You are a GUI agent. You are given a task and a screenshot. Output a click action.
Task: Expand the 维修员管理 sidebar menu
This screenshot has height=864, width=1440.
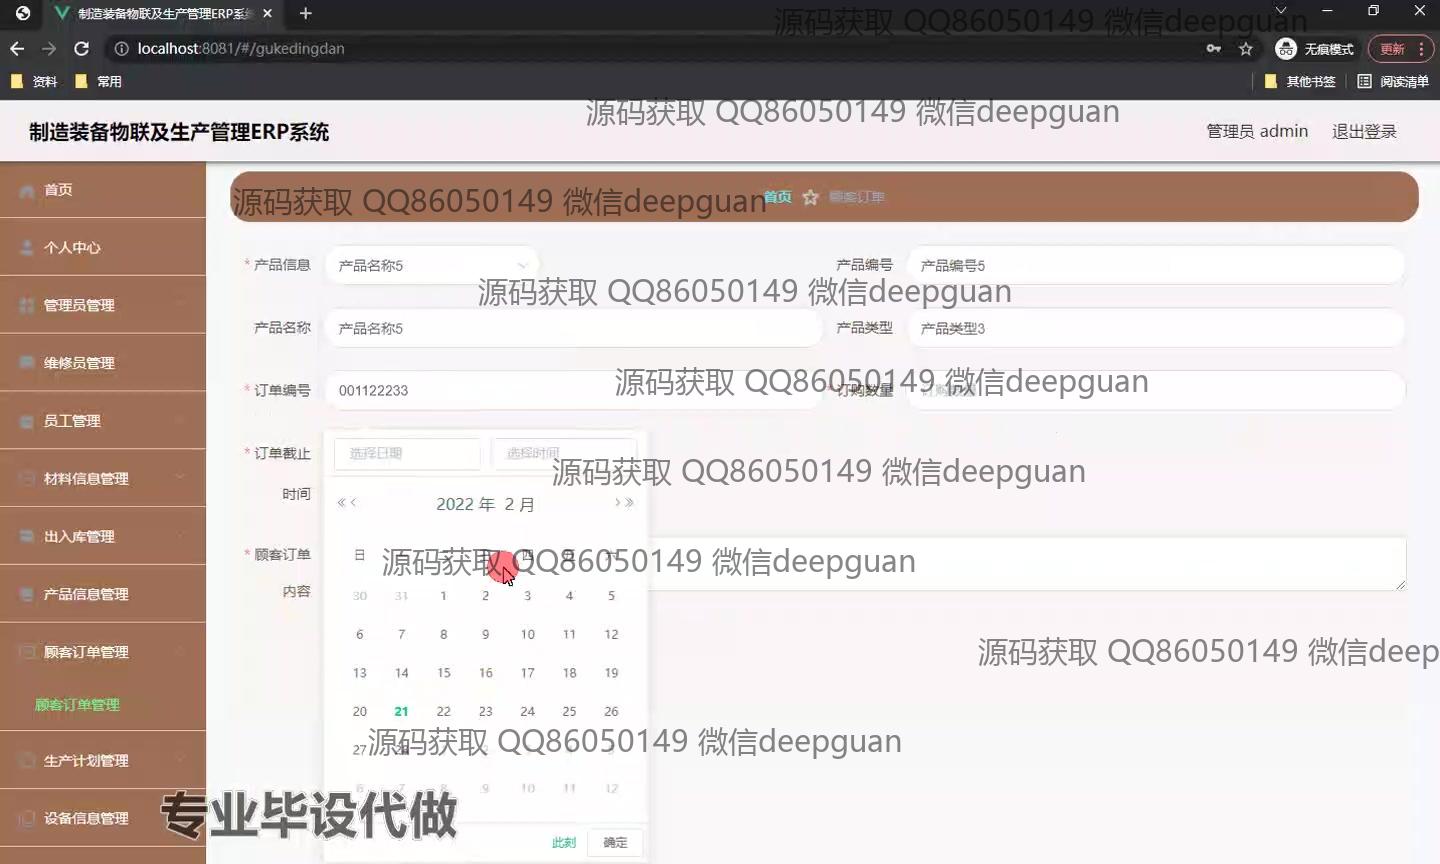[x=103, y=363]
